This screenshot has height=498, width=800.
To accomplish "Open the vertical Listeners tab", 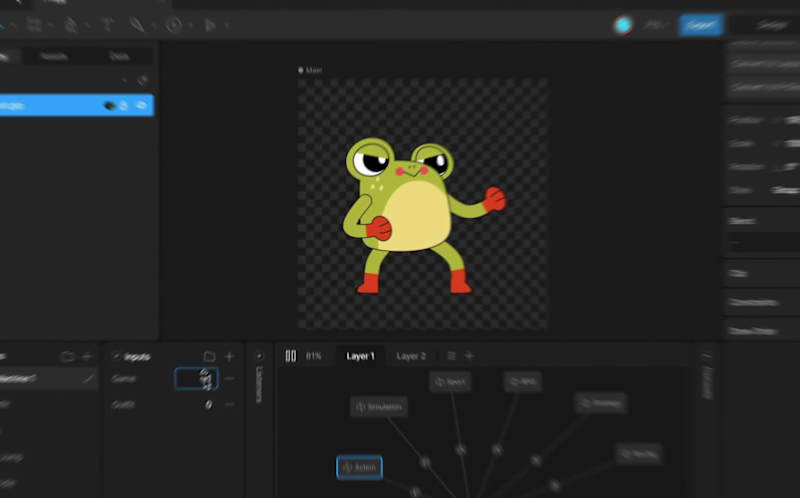I will click(x=259, y=385).
